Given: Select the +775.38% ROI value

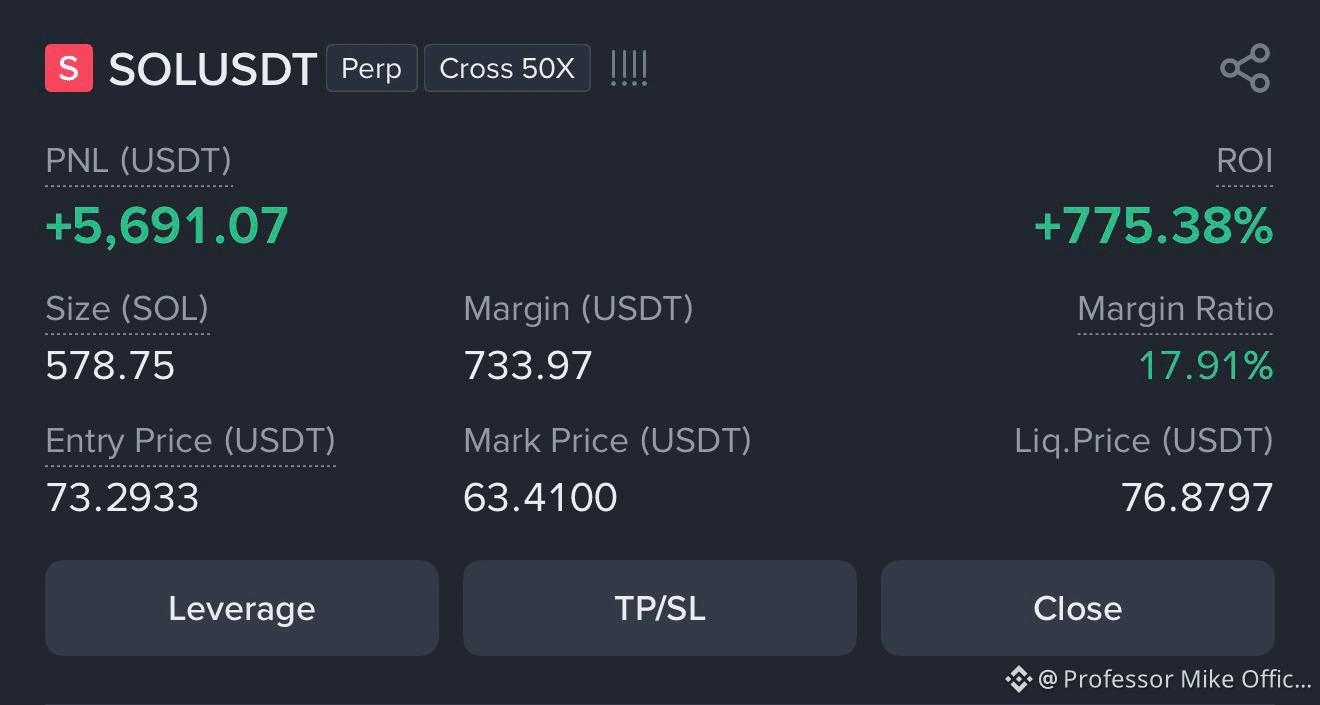Looking at the screenshot, I should 1153,226.
